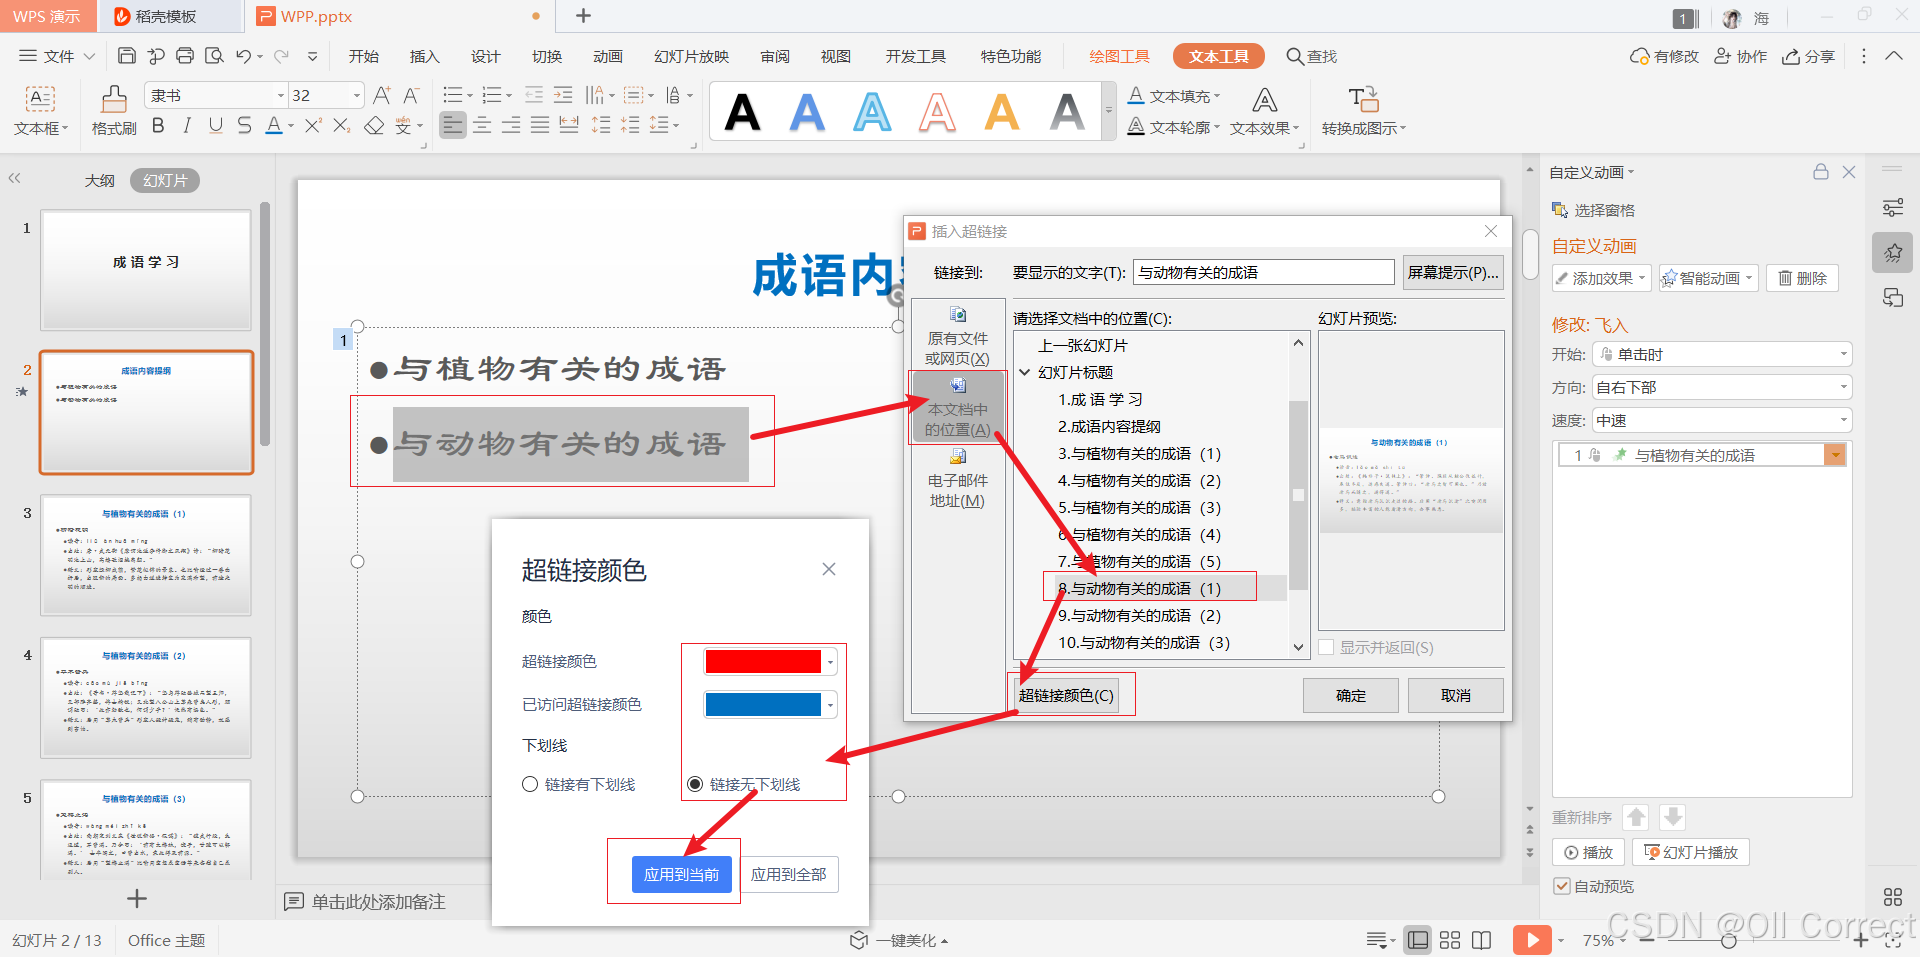Click Apply to All (应用到全部) button
Viewport: 1920px width, 957px height.
[x=789, y=874]
